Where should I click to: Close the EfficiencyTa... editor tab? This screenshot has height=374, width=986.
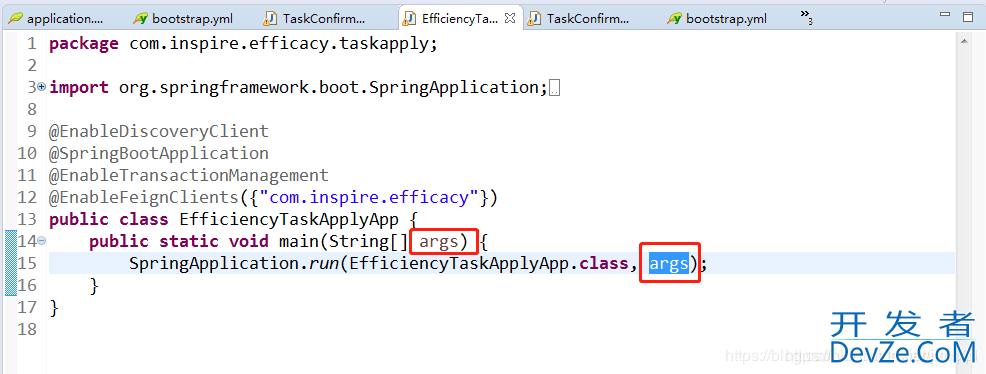pyautogui.click(x=510, y=18)
